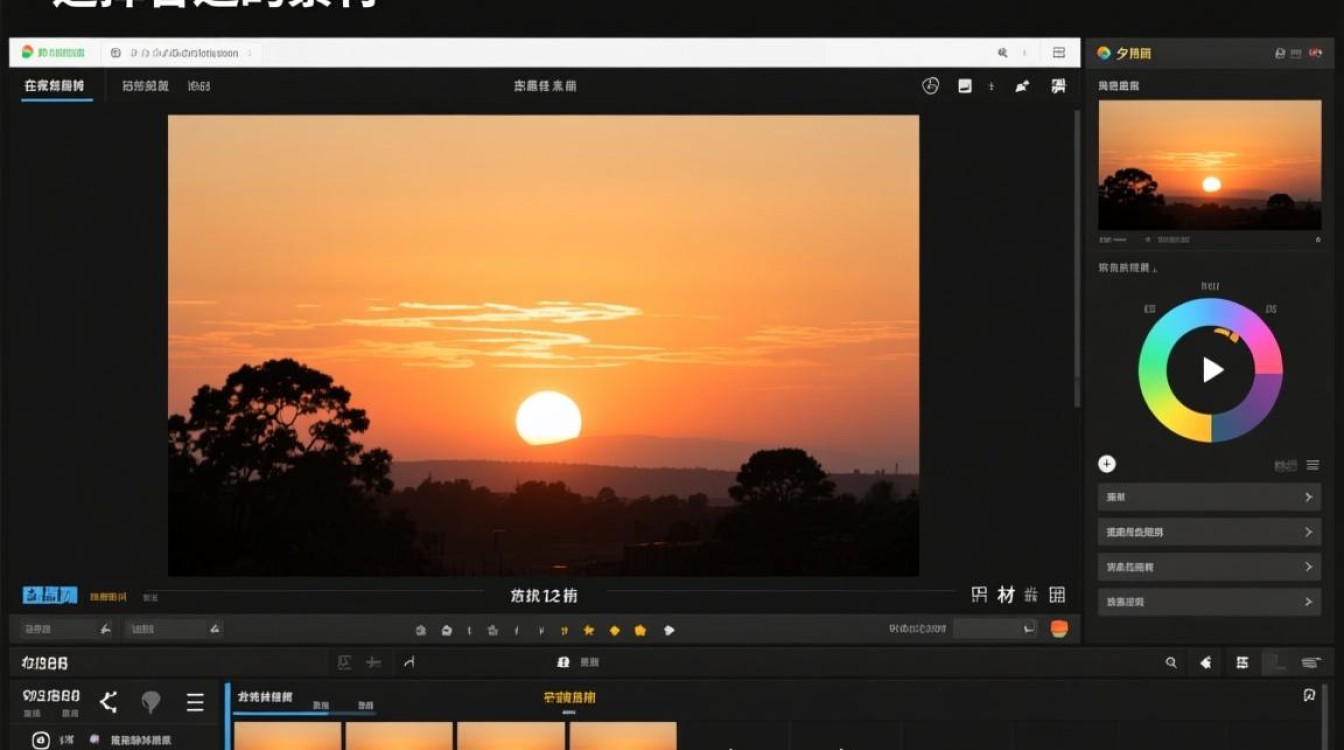The image size is (1344, 750).
Task: Switch to the tab right of the underlined tab
Action: (145, 86)
